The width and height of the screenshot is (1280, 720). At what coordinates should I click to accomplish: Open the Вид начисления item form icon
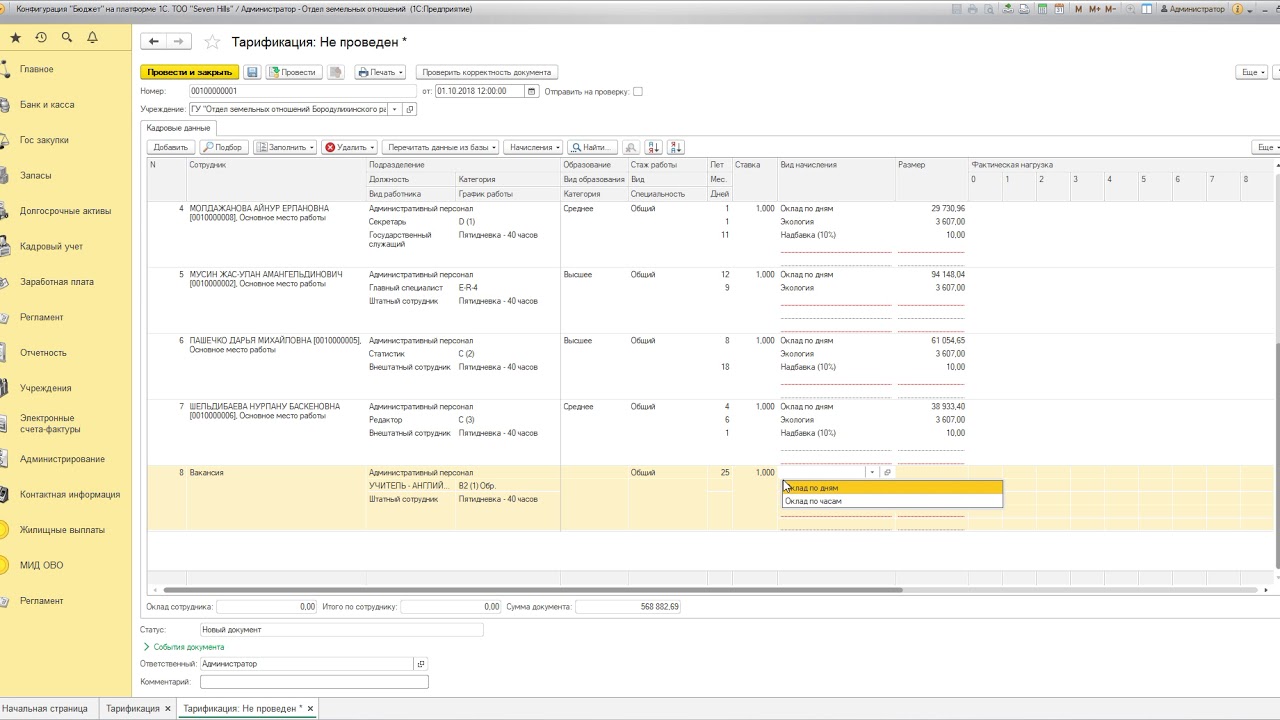point(887,472)
